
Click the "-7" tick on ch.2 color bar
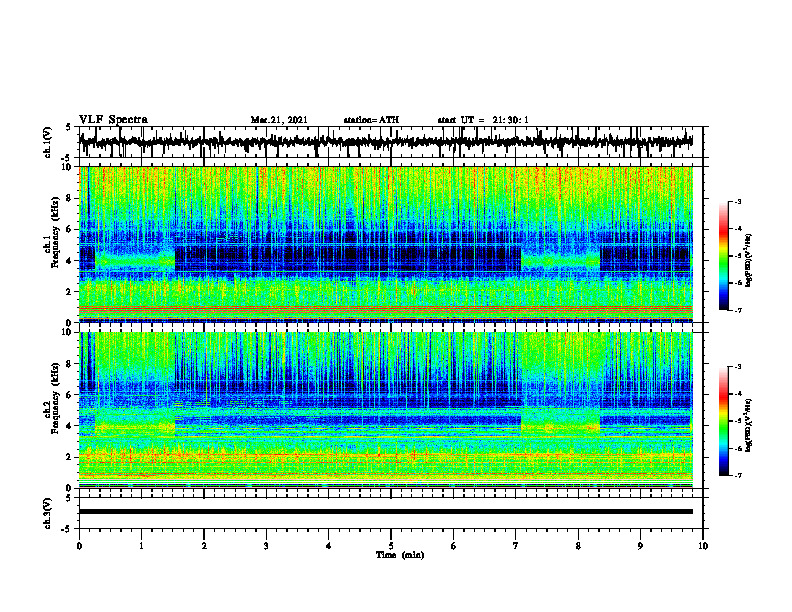coord(738,475)
